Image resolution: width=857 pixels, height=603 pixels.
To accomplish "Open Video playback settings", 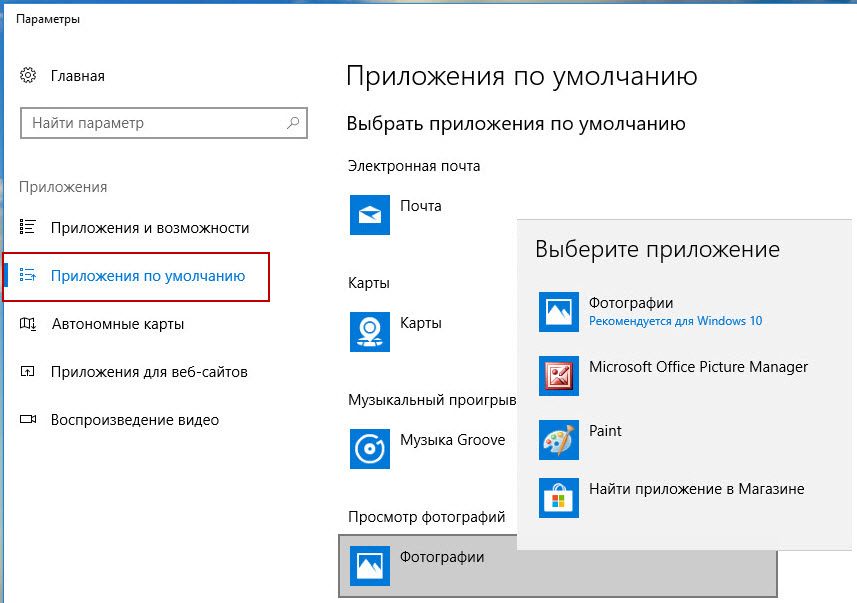I will pos(135,420).
